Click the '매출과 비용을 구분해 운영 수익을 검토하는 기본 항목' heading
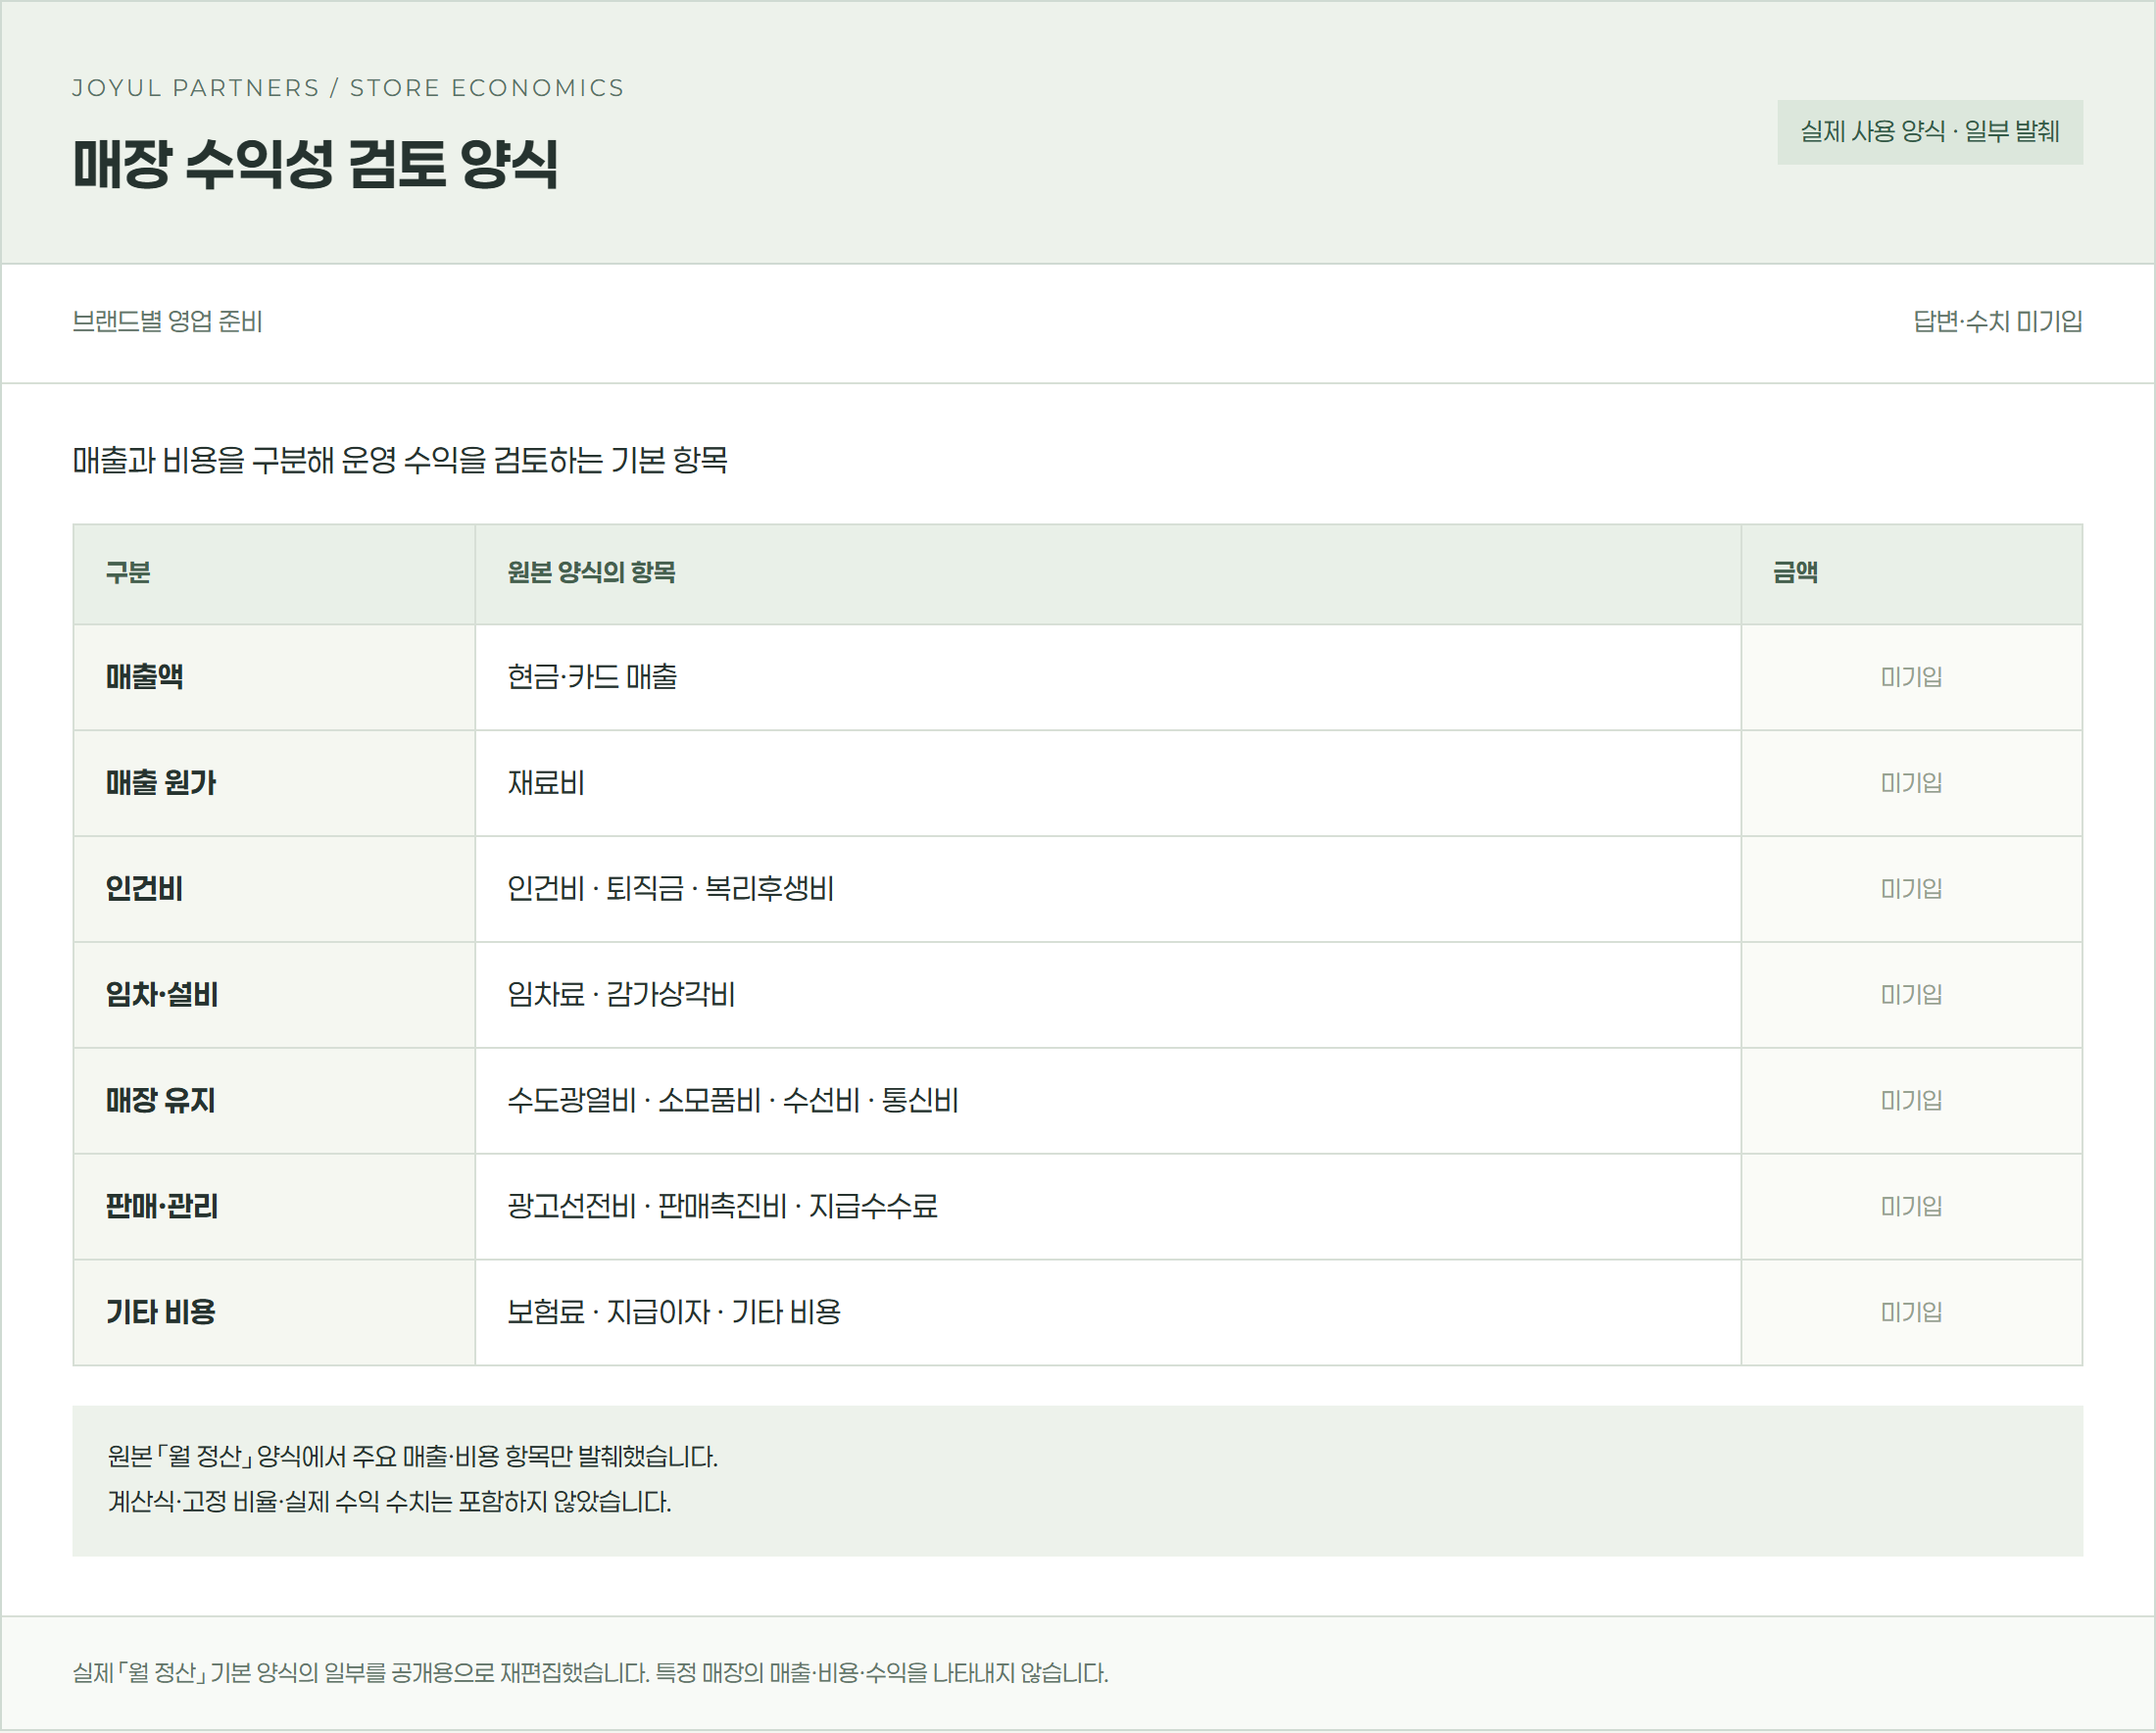 coord(400,461)
